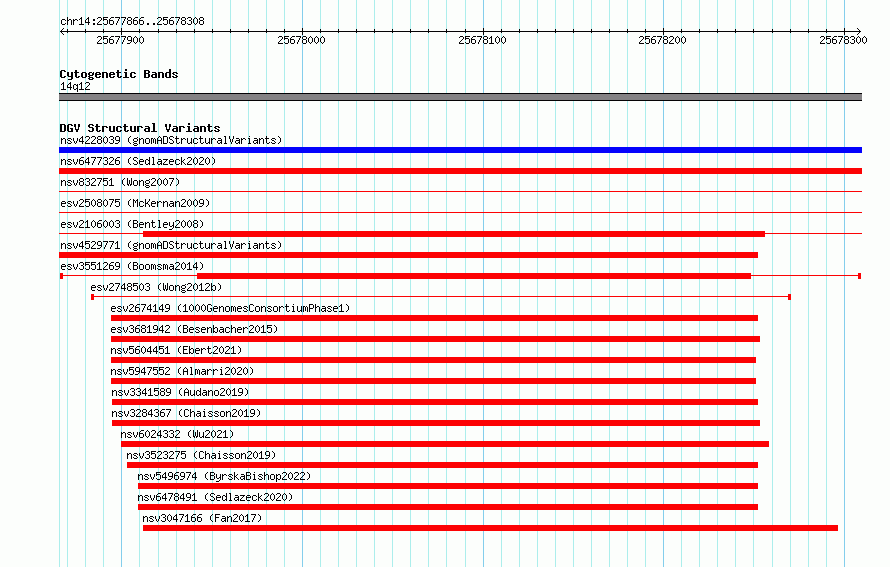Select the red bar under nsv6024332 (Wu2021)
The image size is (890, 567).
[x=445, y=444]
